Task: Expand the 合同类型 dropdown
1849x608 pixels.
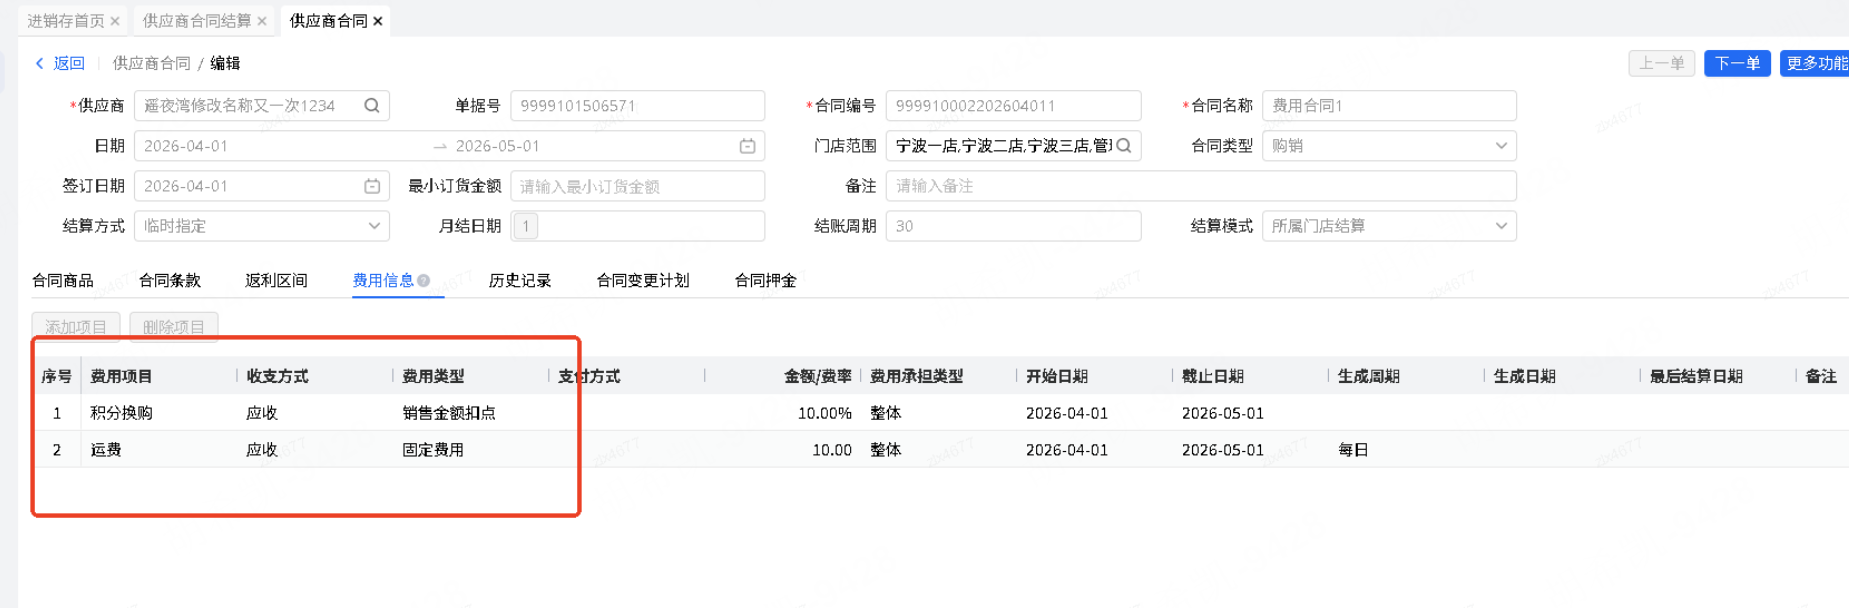Action: point(1500,146)
